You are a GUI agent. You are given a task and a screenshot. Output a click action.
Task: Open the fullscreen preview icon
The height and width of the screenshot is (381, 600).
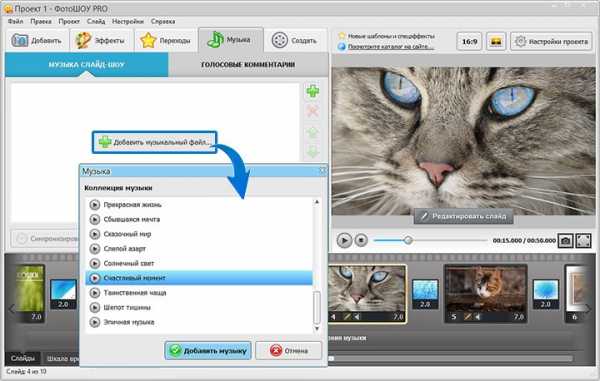point(584,241)
